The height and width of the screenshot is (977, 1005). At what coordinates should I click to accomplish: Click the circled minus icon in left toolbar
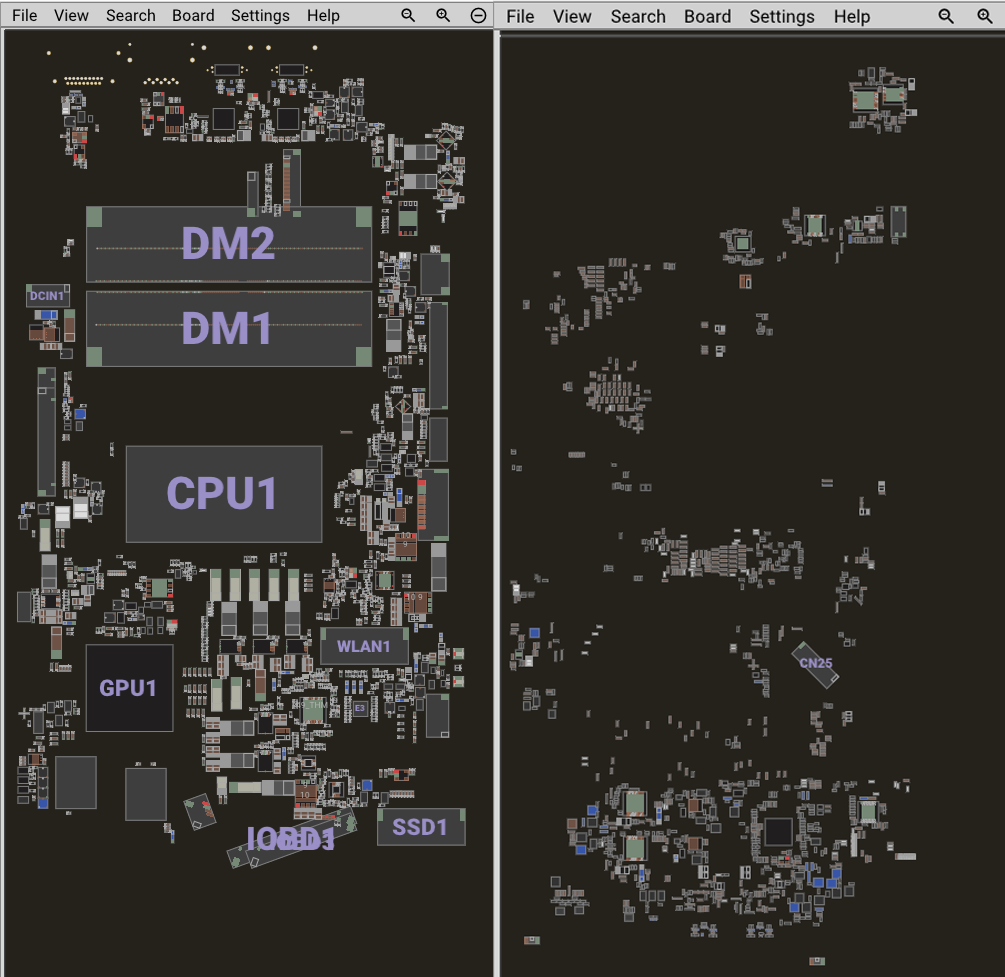click(479, 16)
